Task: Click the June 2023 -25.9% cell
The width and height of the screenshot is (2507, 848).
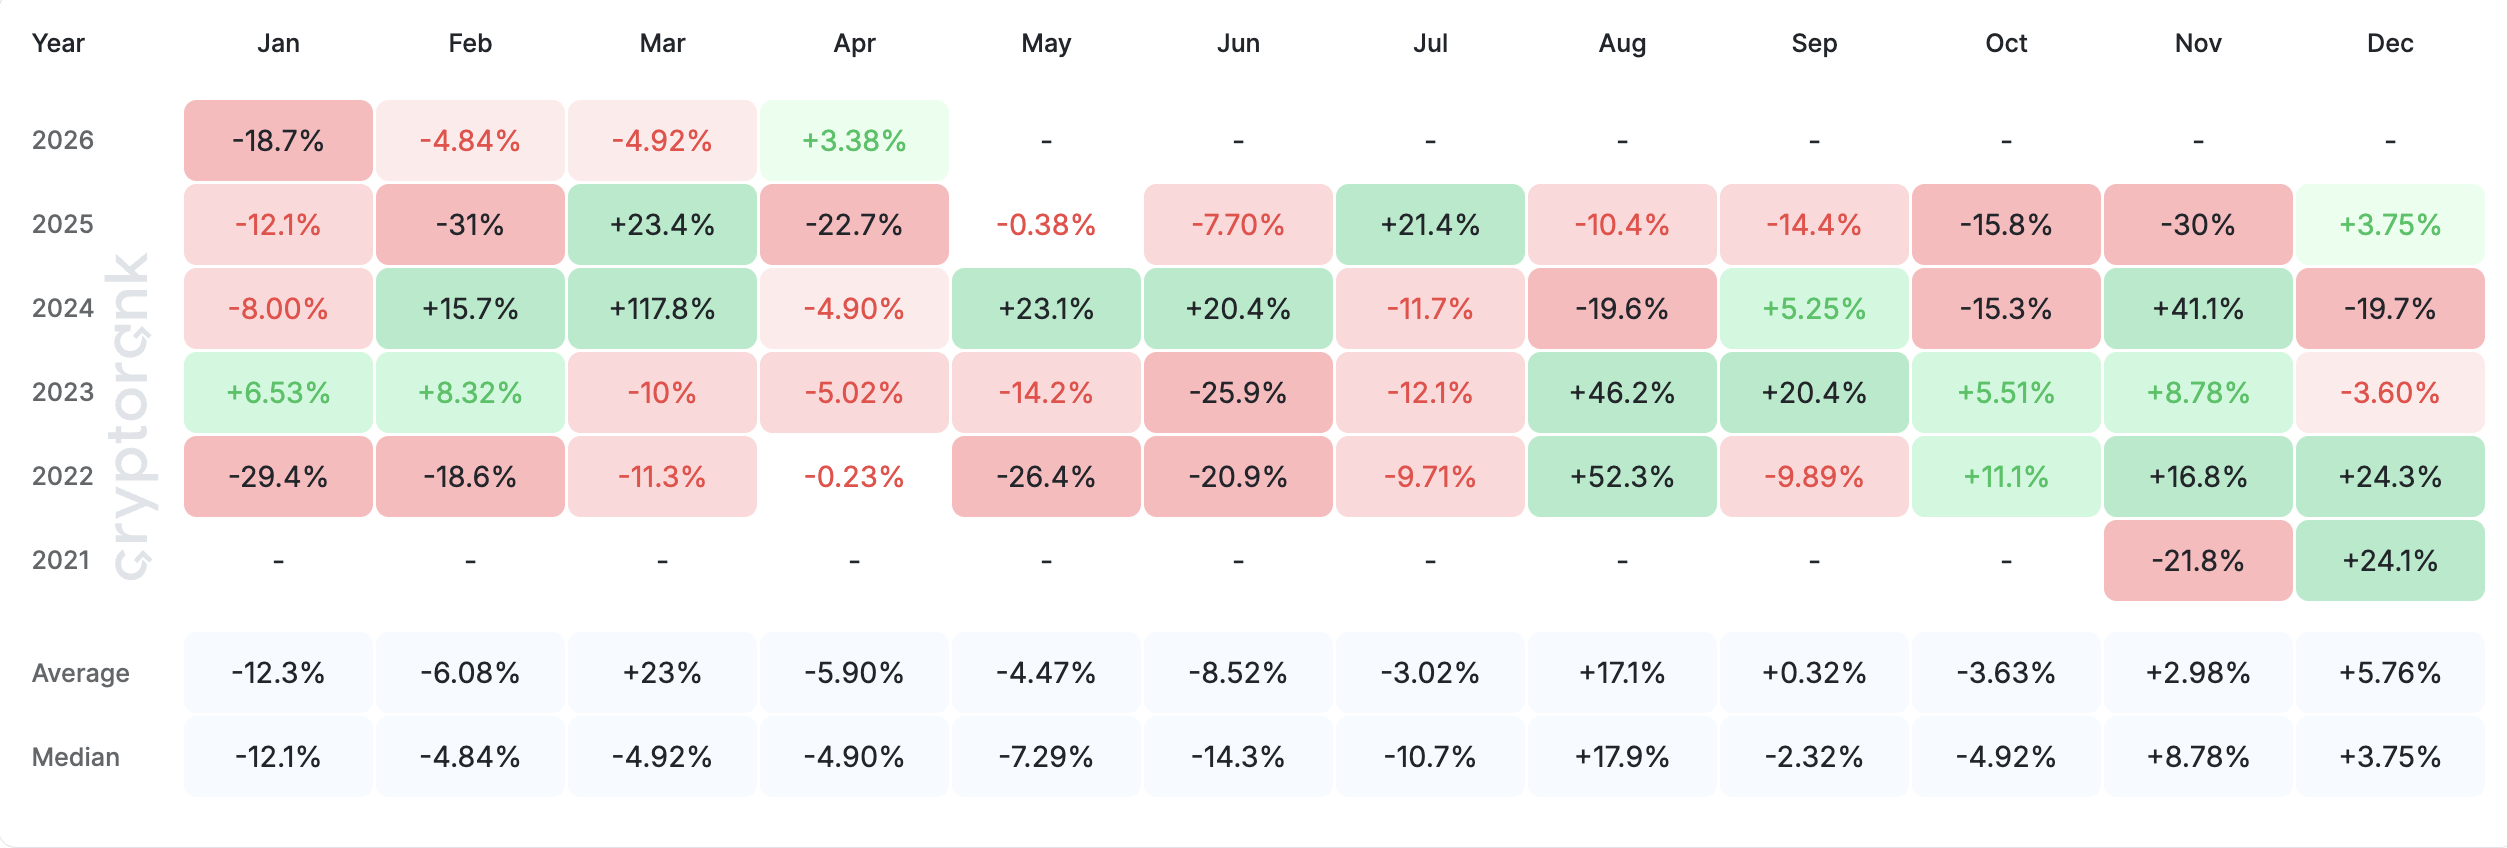Action: coord(1238,393)
